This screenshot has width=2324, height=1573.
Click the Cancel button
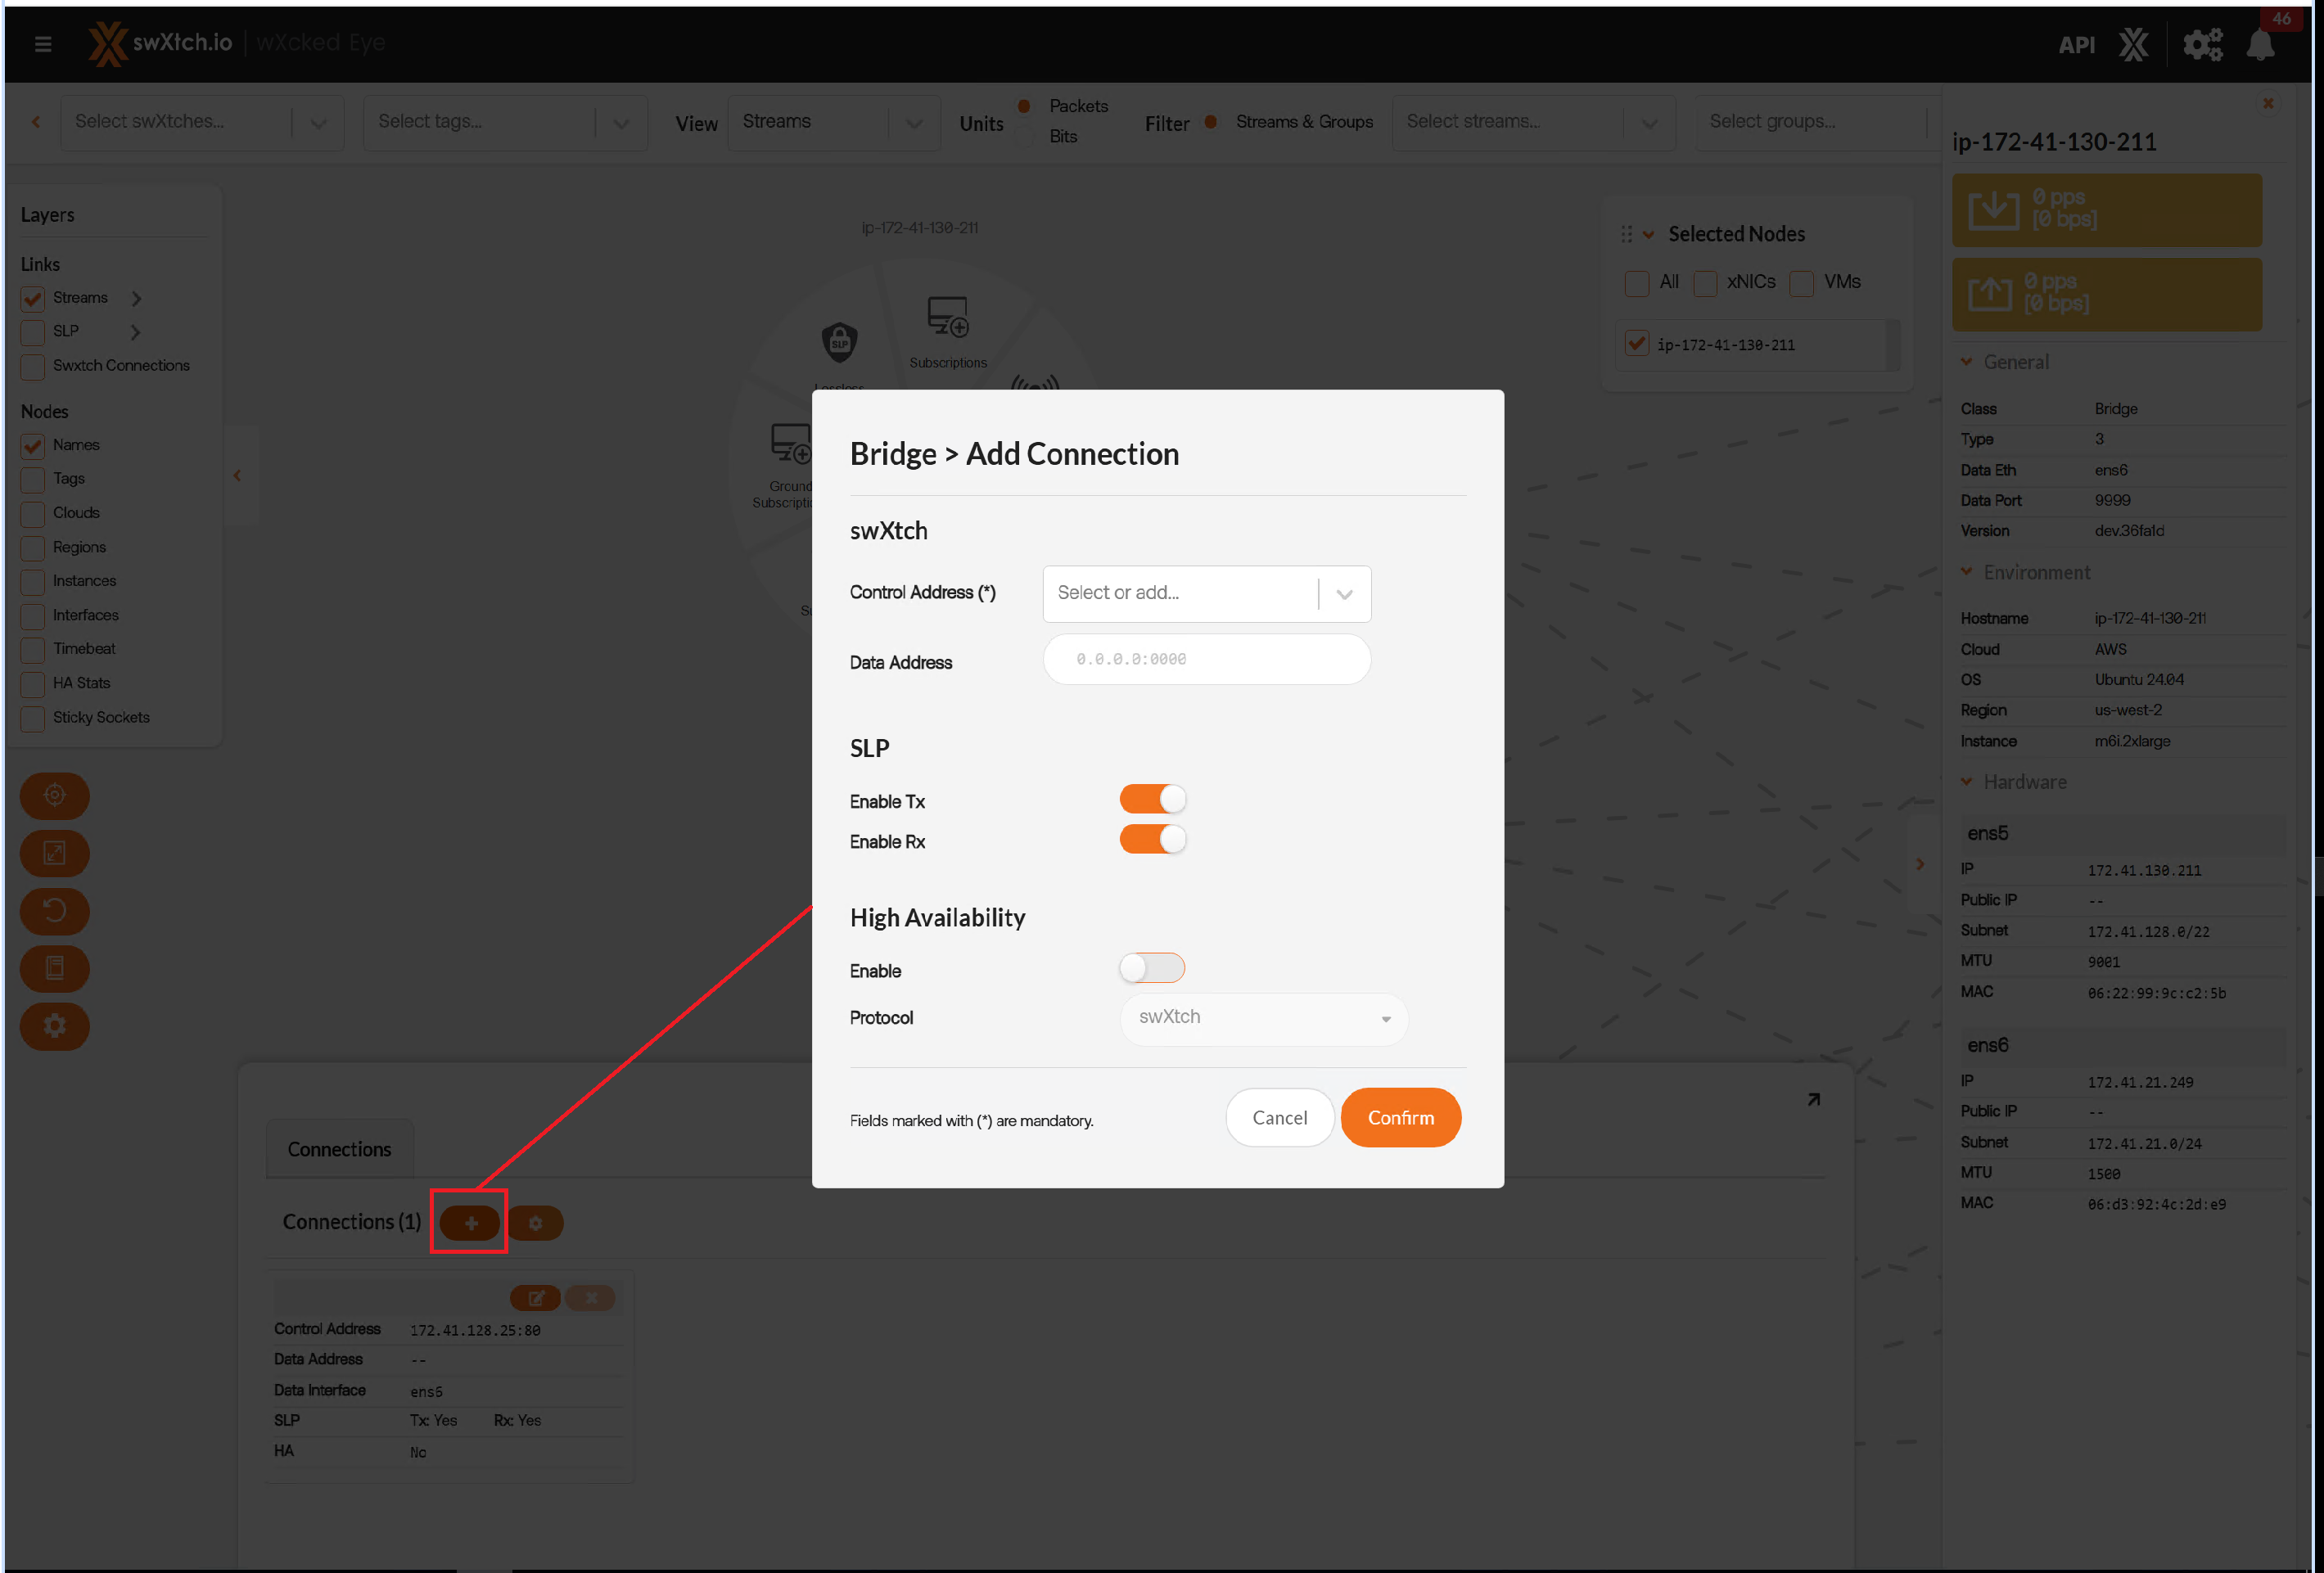[1279, 1117]
